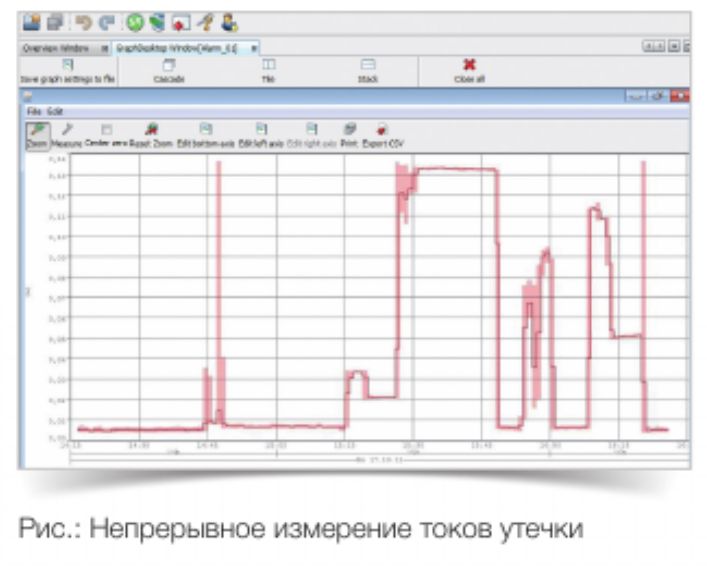
Task: Open Edit left axis settings
Action: pos(260,134)
